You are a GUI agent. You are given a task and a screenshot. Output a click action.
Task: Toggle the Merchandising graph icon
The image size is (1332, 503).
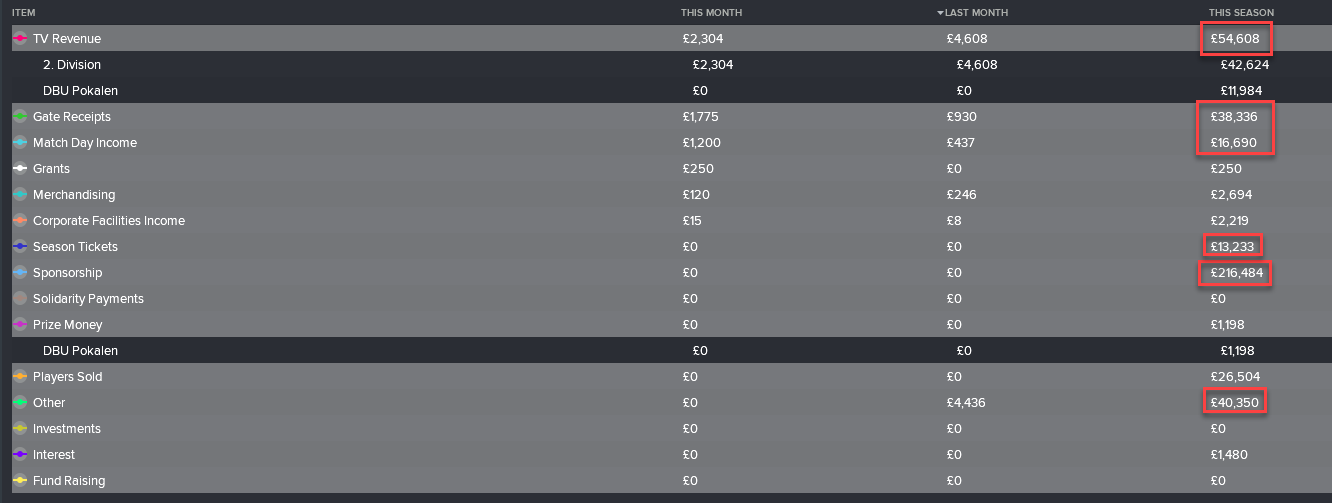pos(20,195)
